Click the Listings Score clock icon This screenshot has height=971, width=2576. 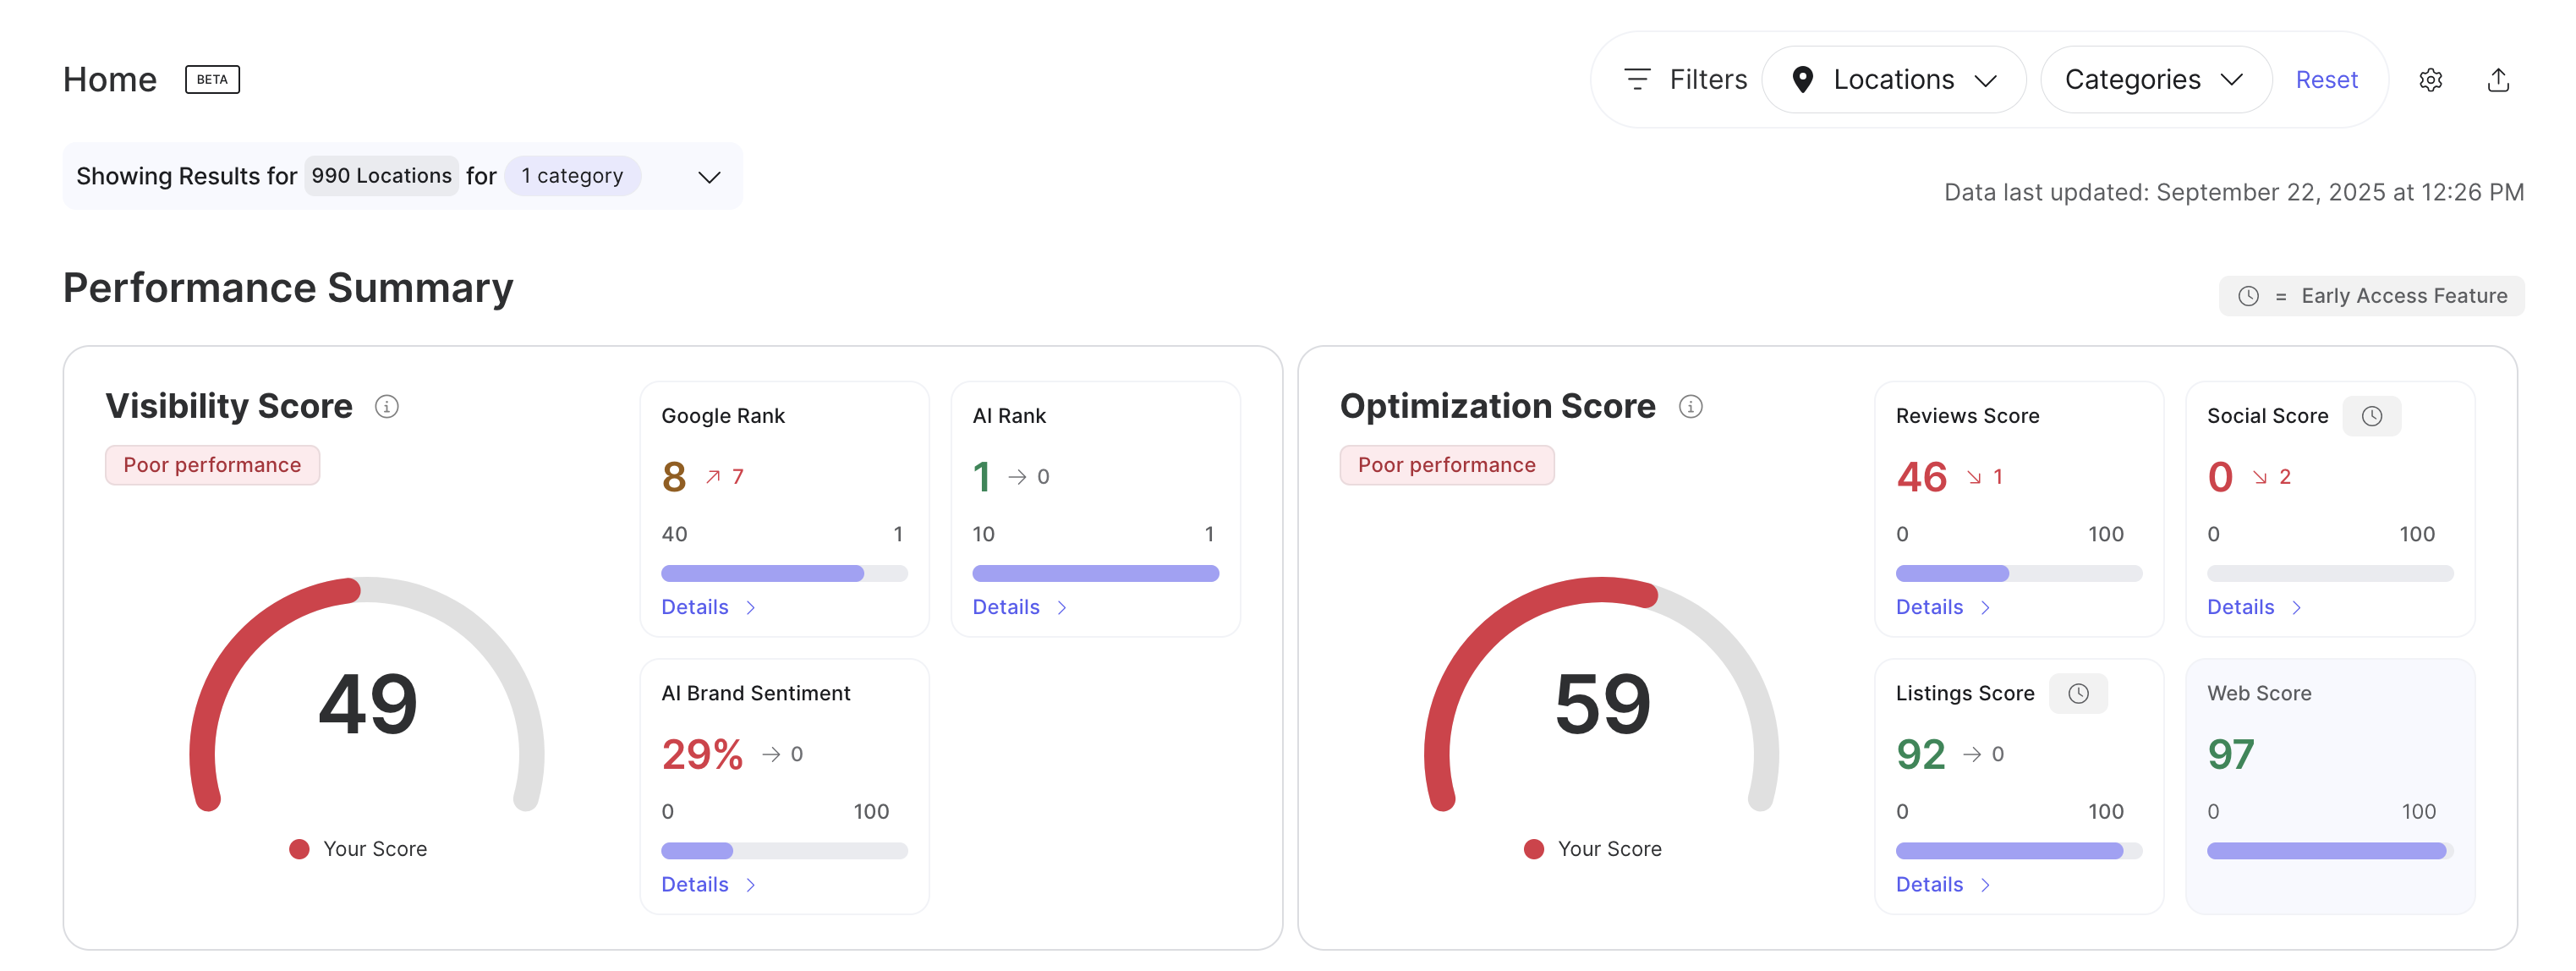click(x=2078, y=693)
